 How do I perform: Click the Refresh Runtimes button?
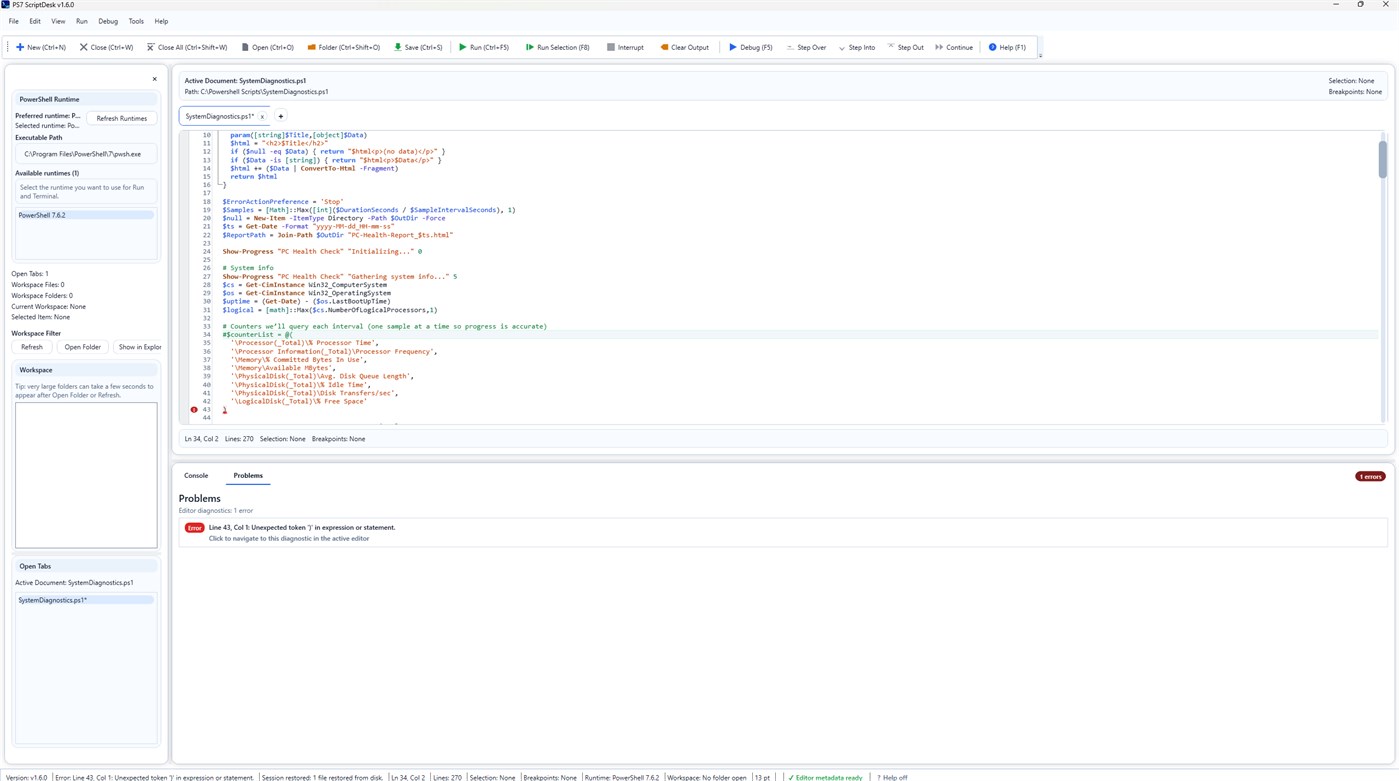click(x=122, y=118)
